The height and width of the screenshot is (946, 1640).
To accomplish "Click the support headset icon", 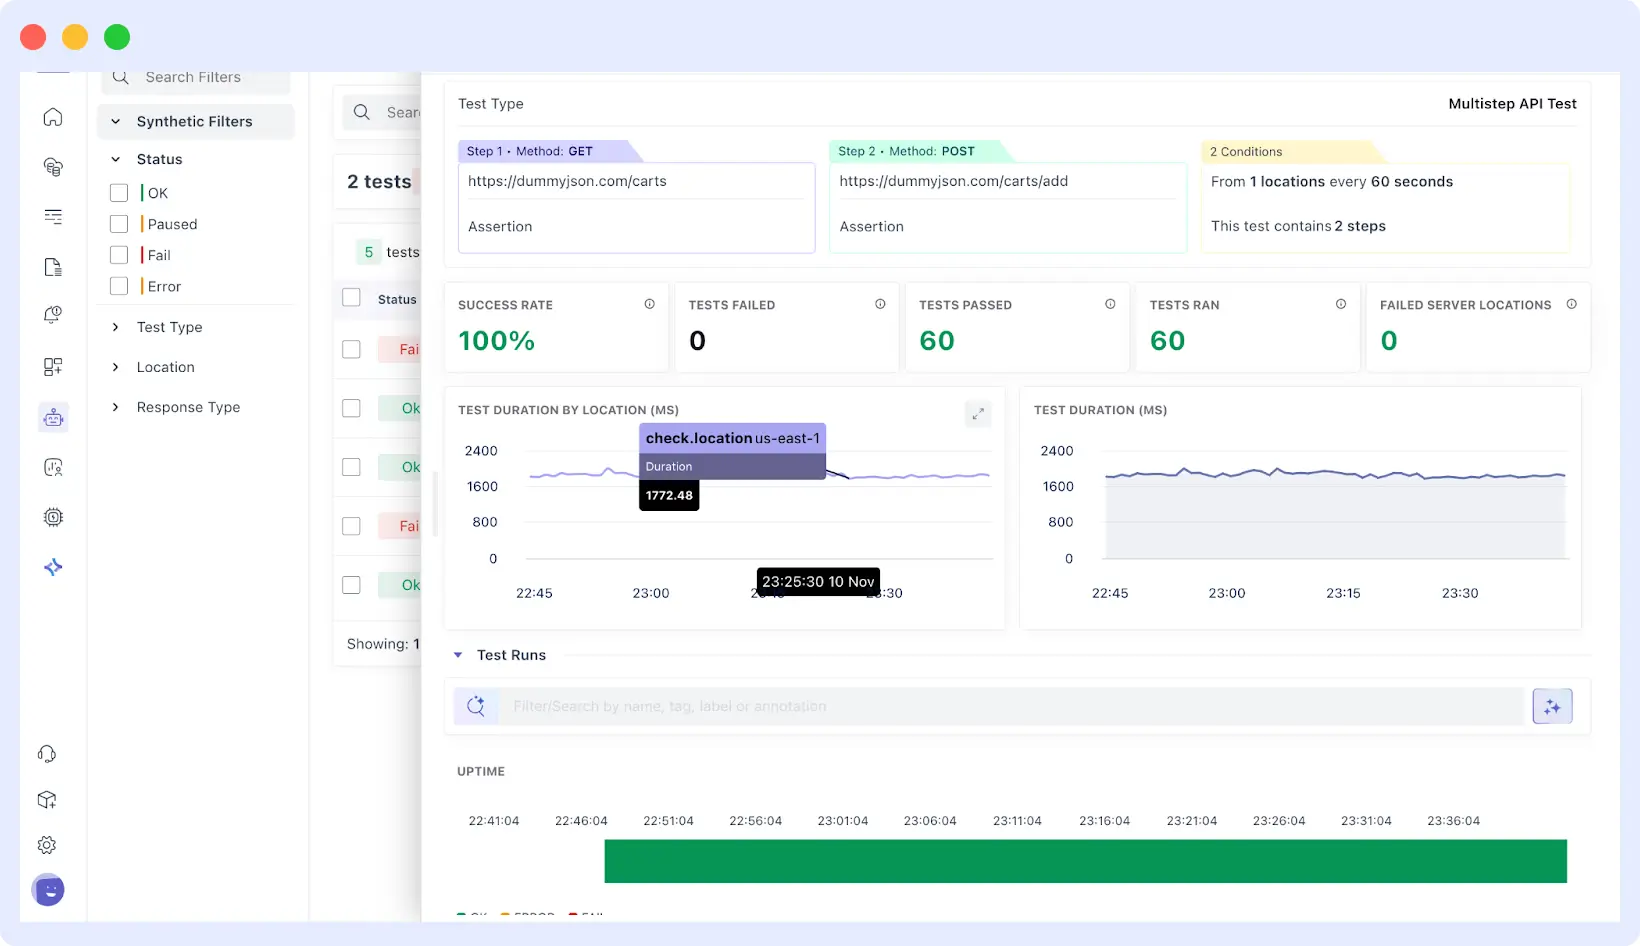I will [x=47, y=753].
